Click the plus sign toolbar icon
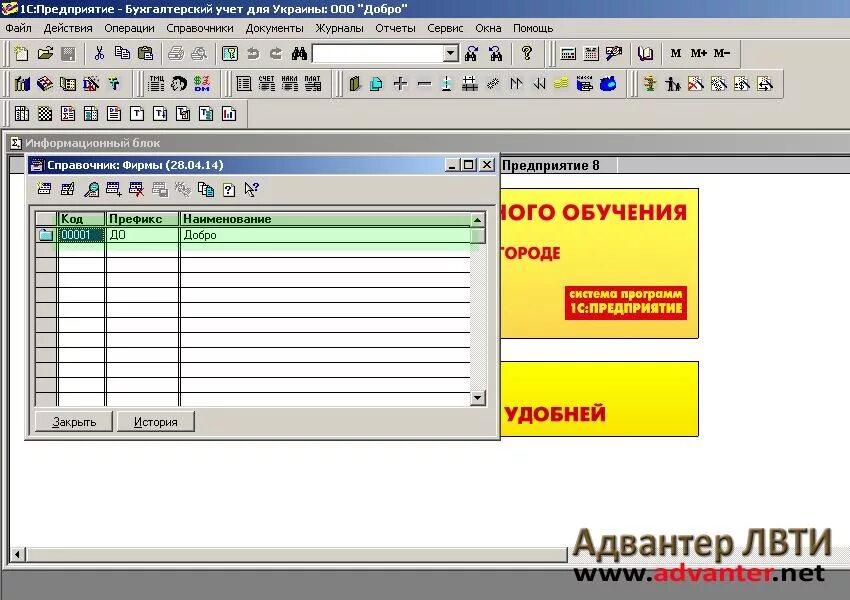The height and width of the screenshot is (600, 850). coord(400,83)
